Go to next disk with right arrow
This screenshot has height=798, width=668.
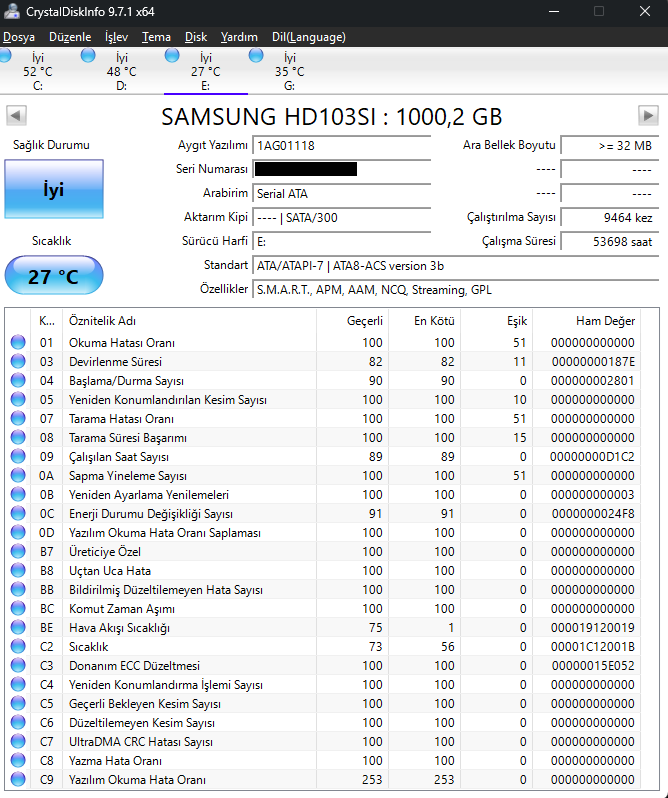648,116
